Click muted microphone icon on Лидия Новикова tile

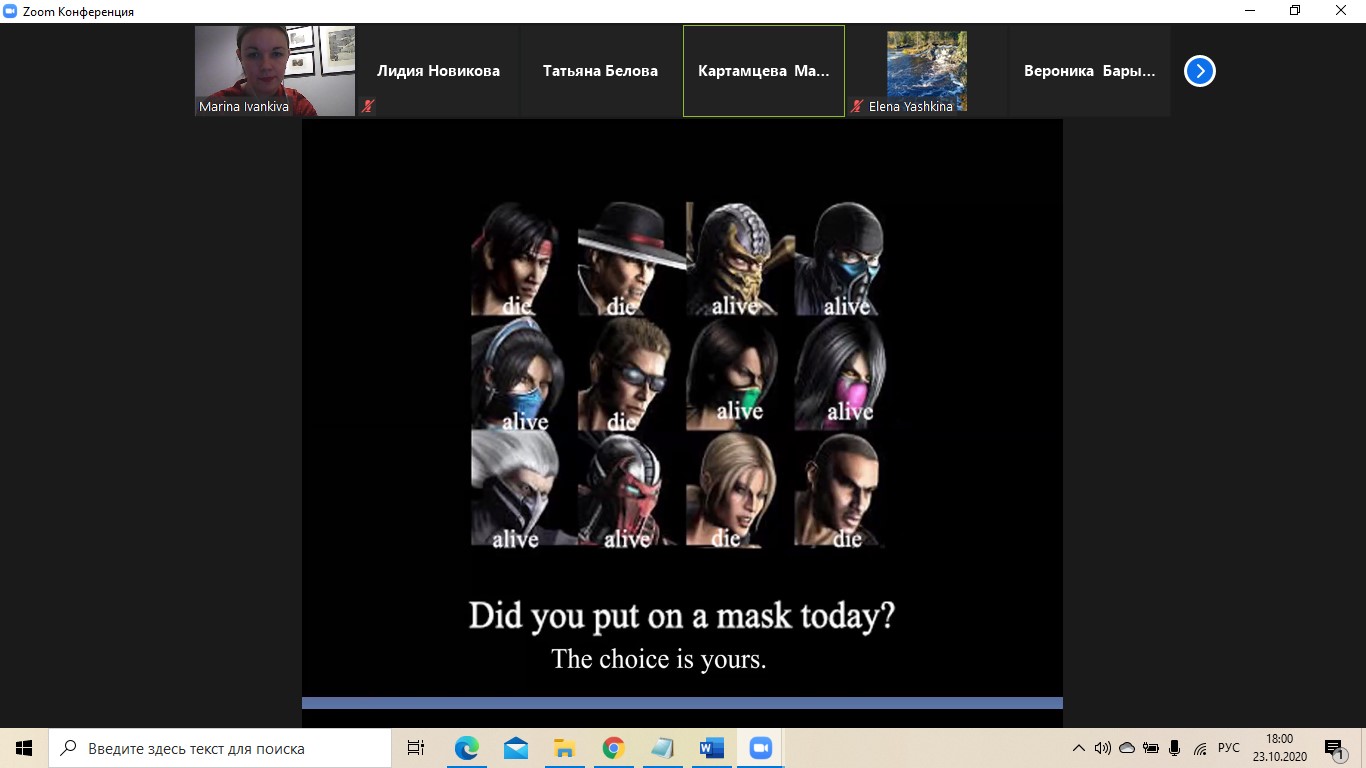[368, 106]
